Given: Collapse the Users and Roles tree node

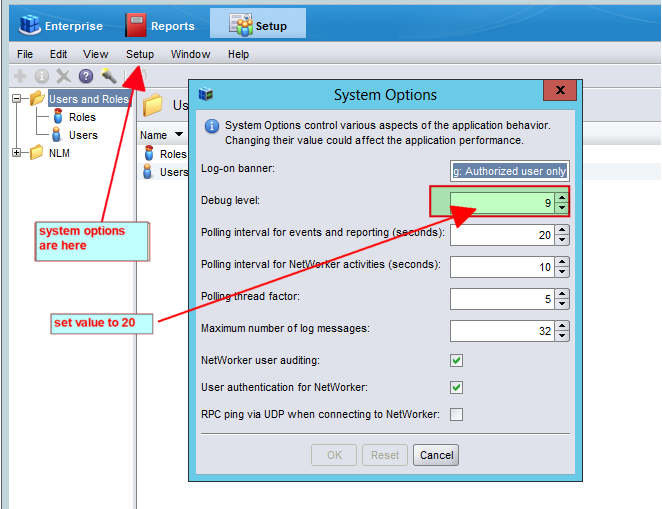Looking at the screenshot, I should (16, 99).
